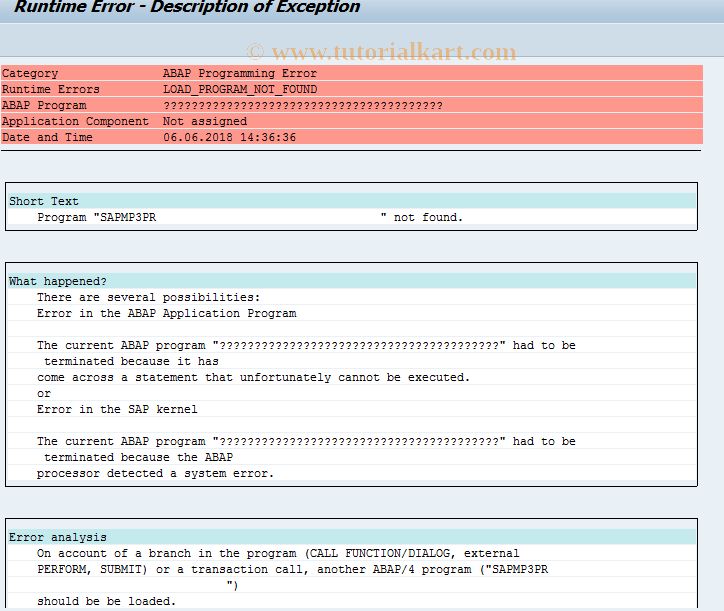Select 'Program "SAPMP3PR' in Short Text
The width and height of the screenshot is (724, 611).
click(97, 218)
